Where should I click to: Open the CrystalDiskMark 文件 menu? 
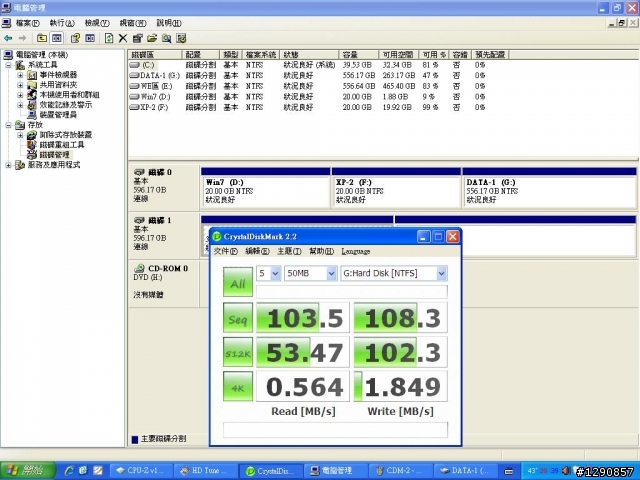225,251
